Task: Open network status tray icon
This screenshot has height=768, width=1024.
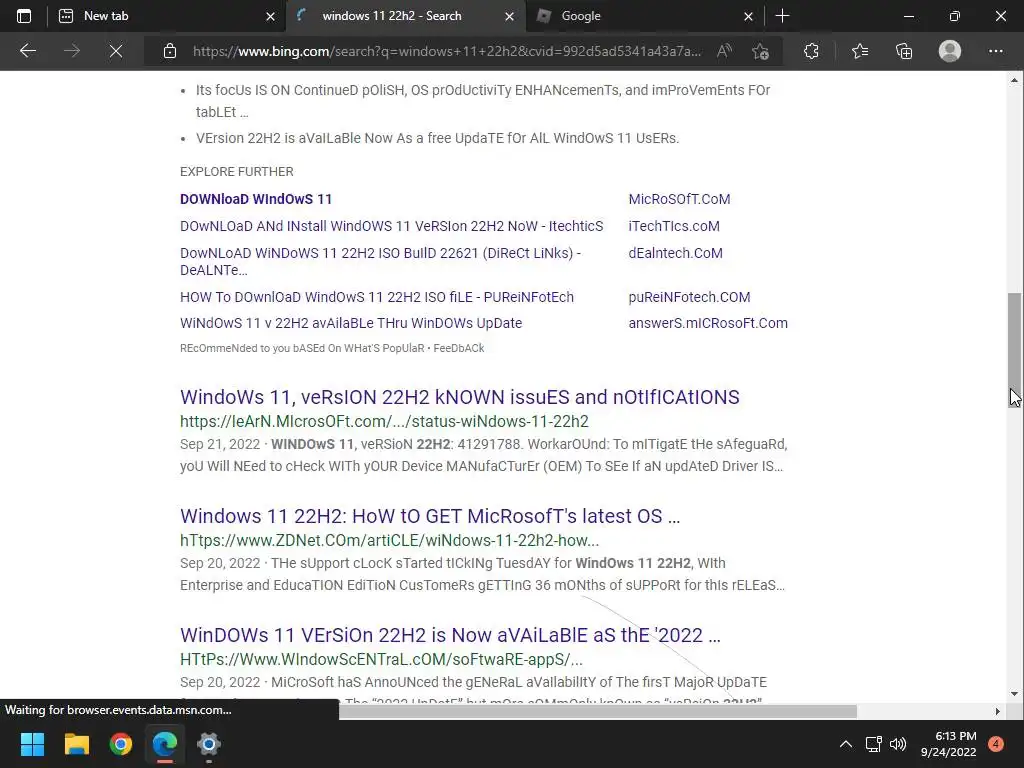Action: click(874, 744)
